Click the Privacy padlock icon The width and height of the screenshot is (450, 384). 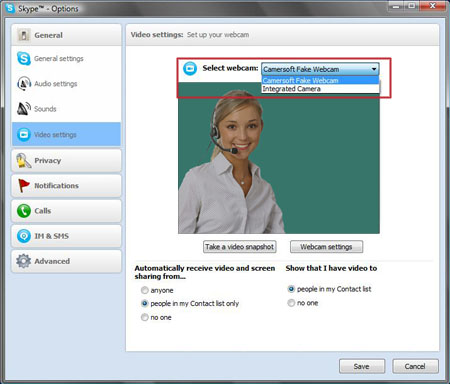[x=23, y=161]
